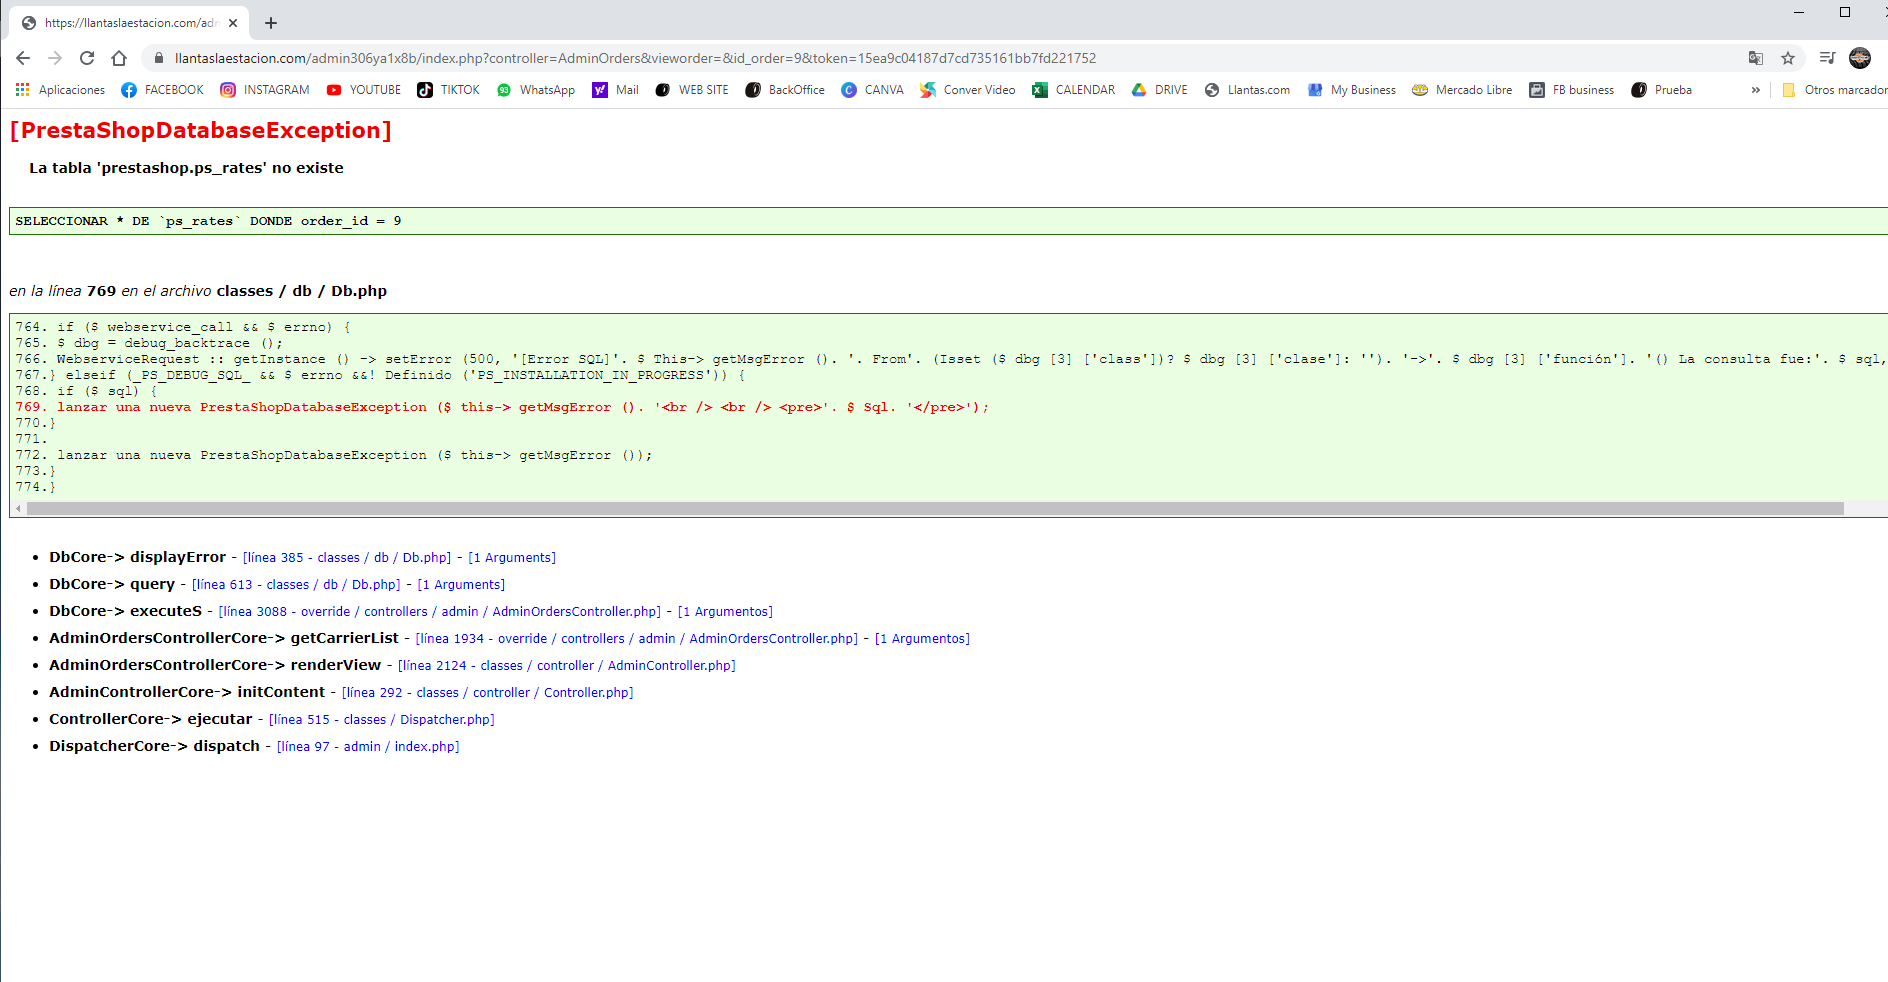The height and width of the screenshot is (982, 1888).
Task: Click the PrestaShopDatabaseException heading
Action: point(201,131)
